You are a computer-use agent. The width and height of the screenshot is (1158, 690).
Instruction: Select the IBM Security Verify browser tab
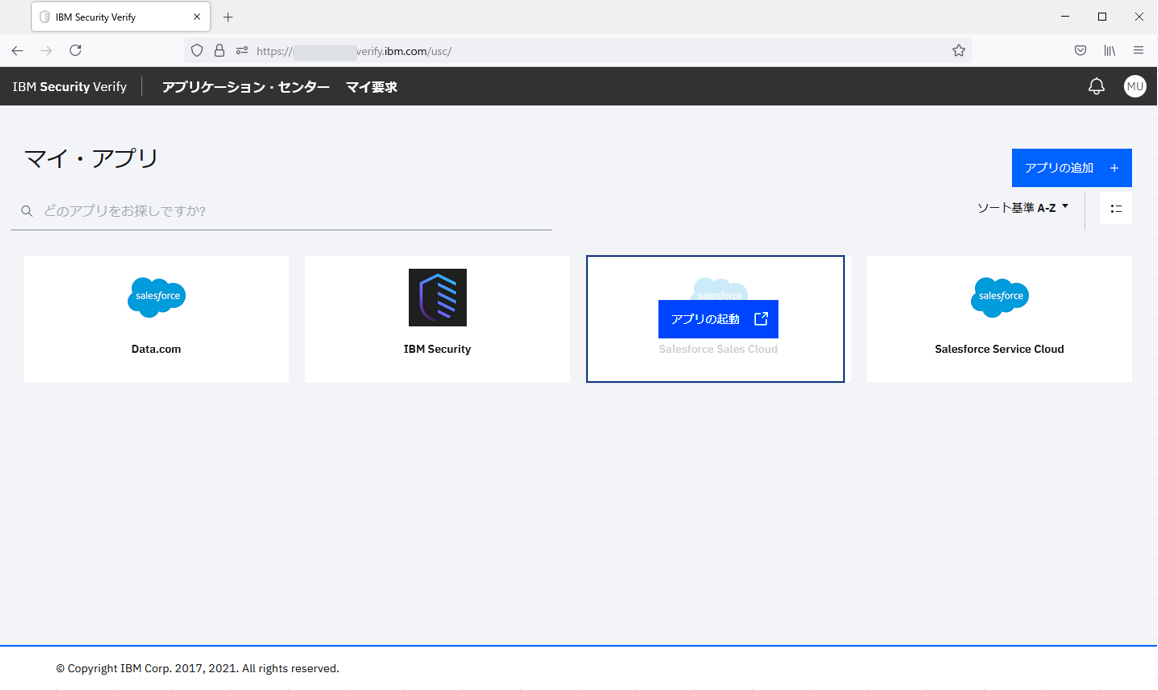(x=120, y=17)
